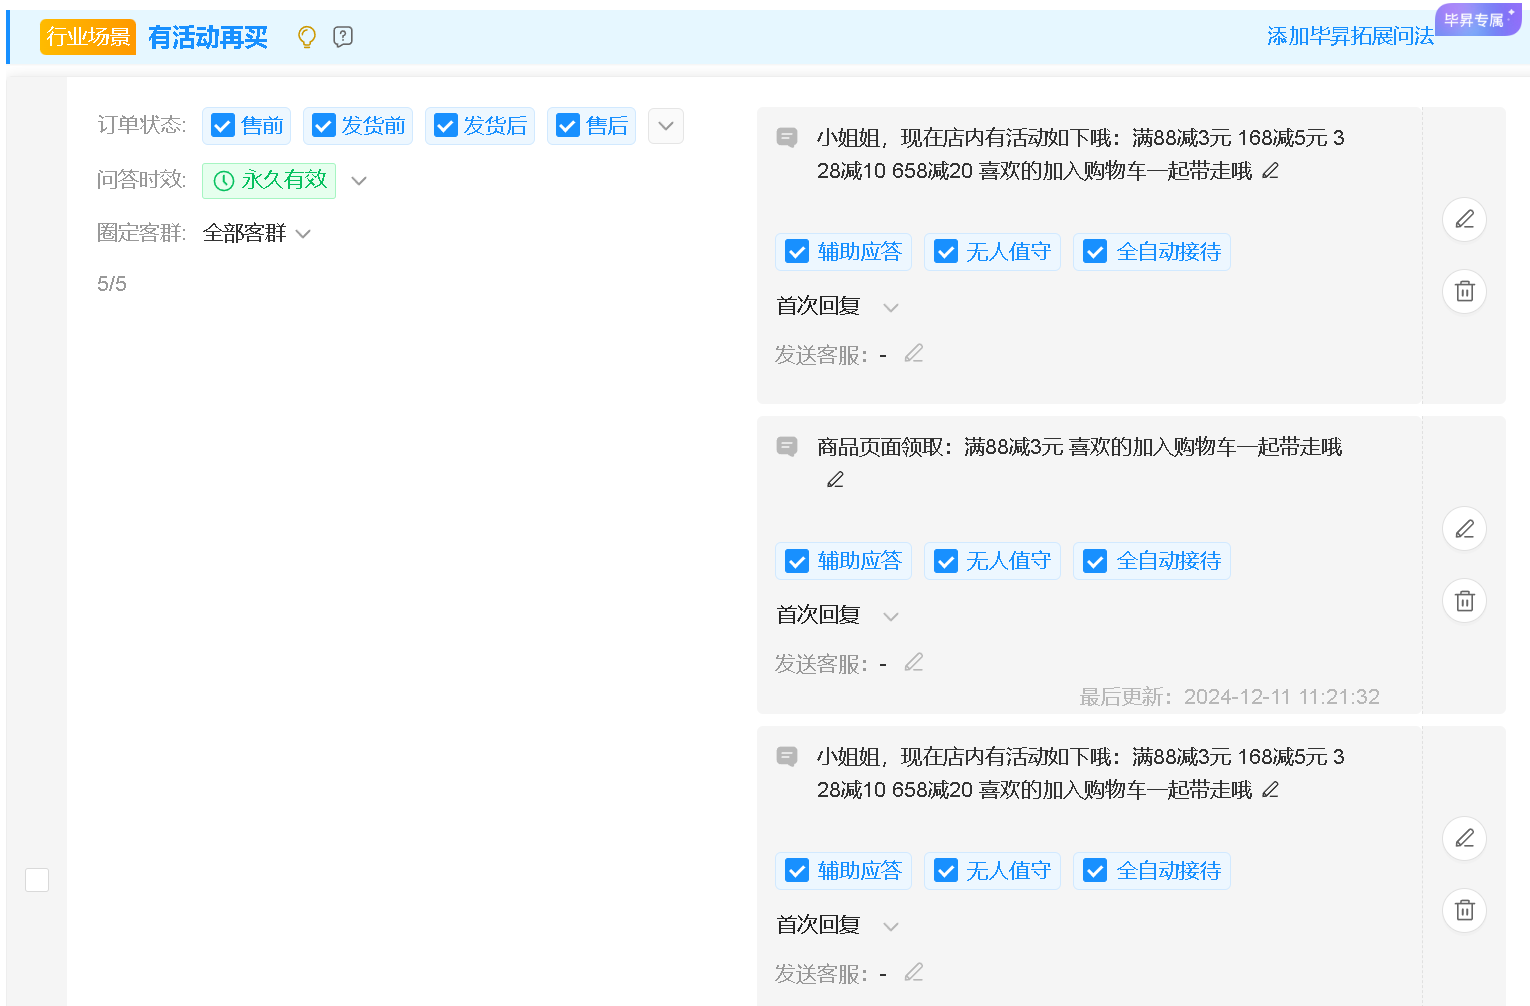Click the inline pencil after first reply text
Viewport: 1530px width, 1006px height.
pyautogui.click(x=1270, y=171)
